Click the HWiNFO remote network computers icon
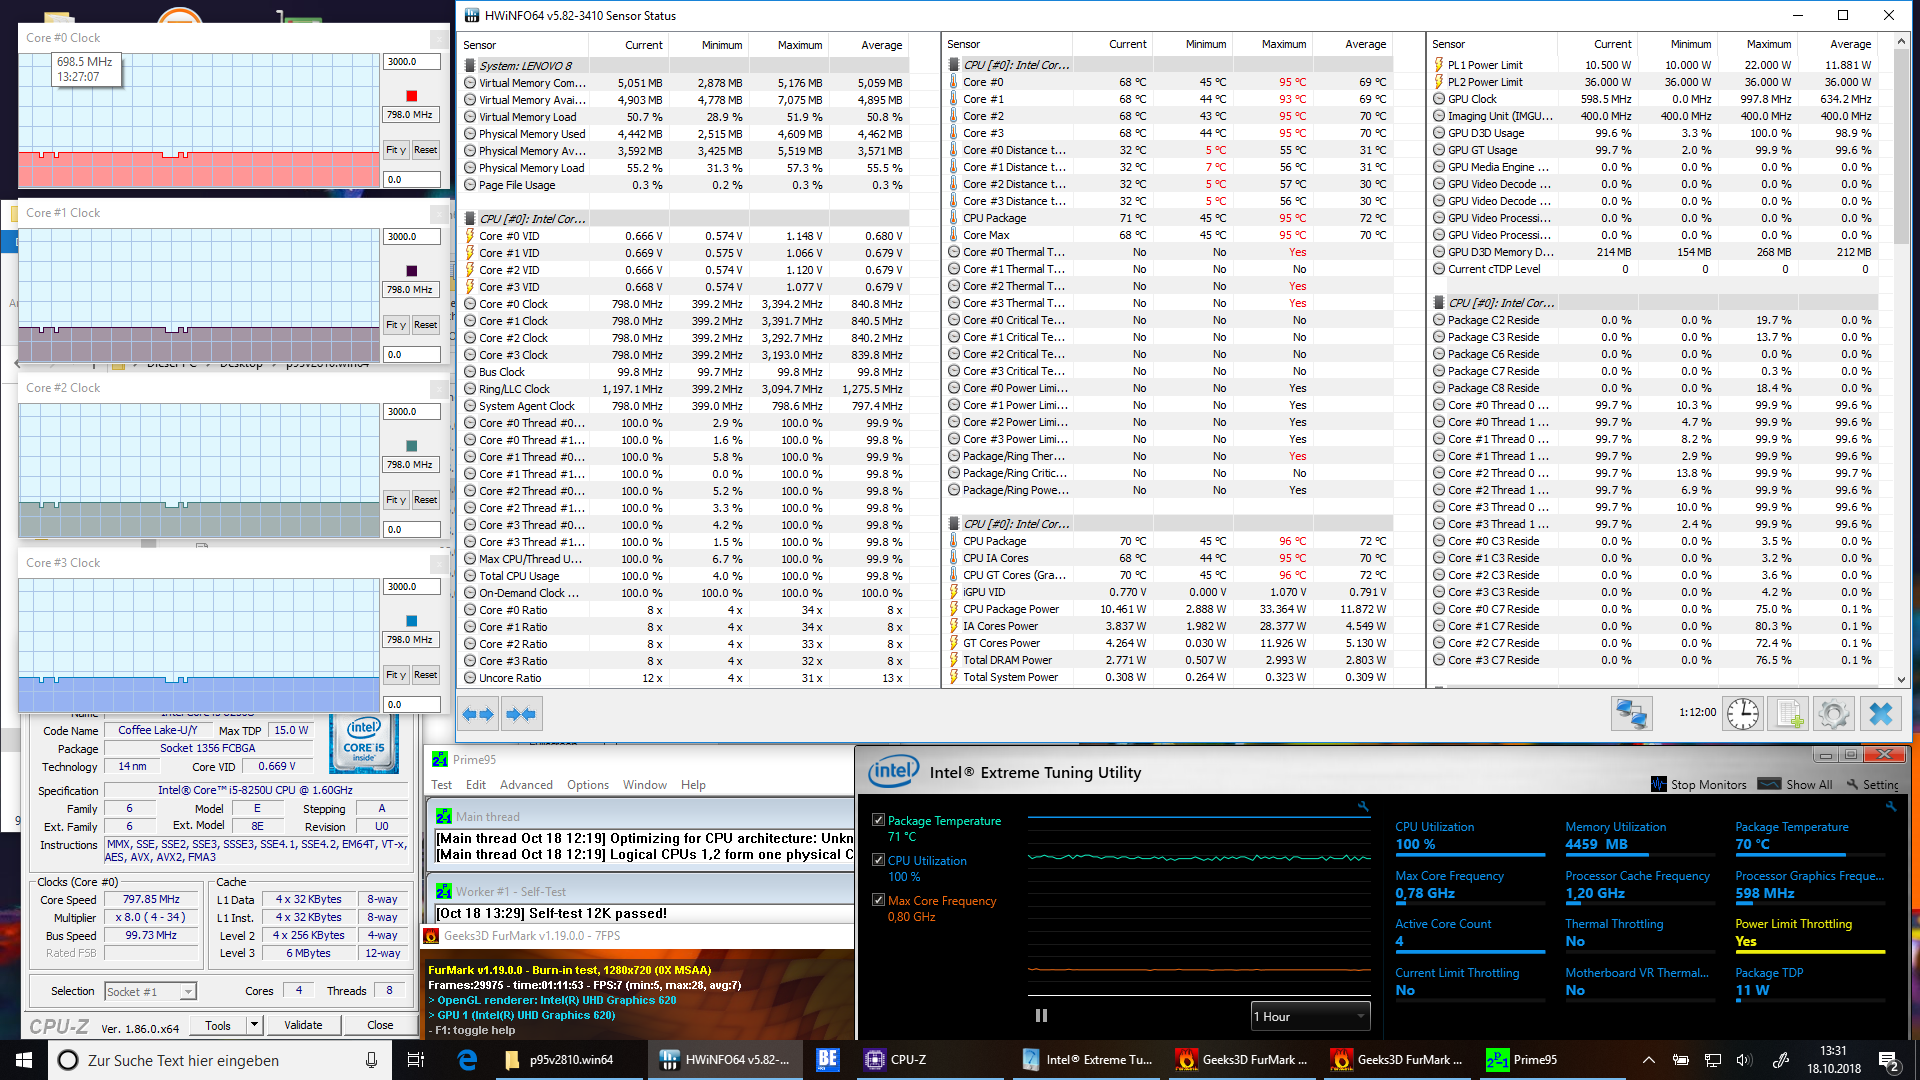This screenshot has width=1920, height=1080. (1631, 714)
